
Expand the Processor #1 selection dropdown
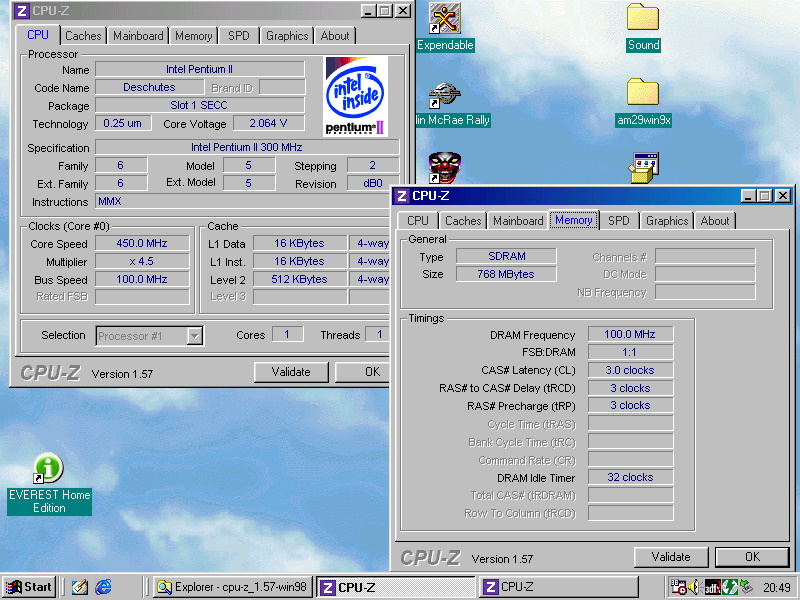click(194, 336)
